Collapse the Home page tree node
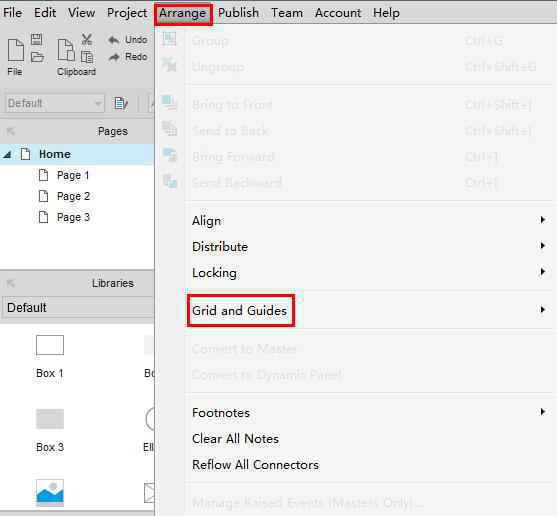557x516 pixels. 7,154
